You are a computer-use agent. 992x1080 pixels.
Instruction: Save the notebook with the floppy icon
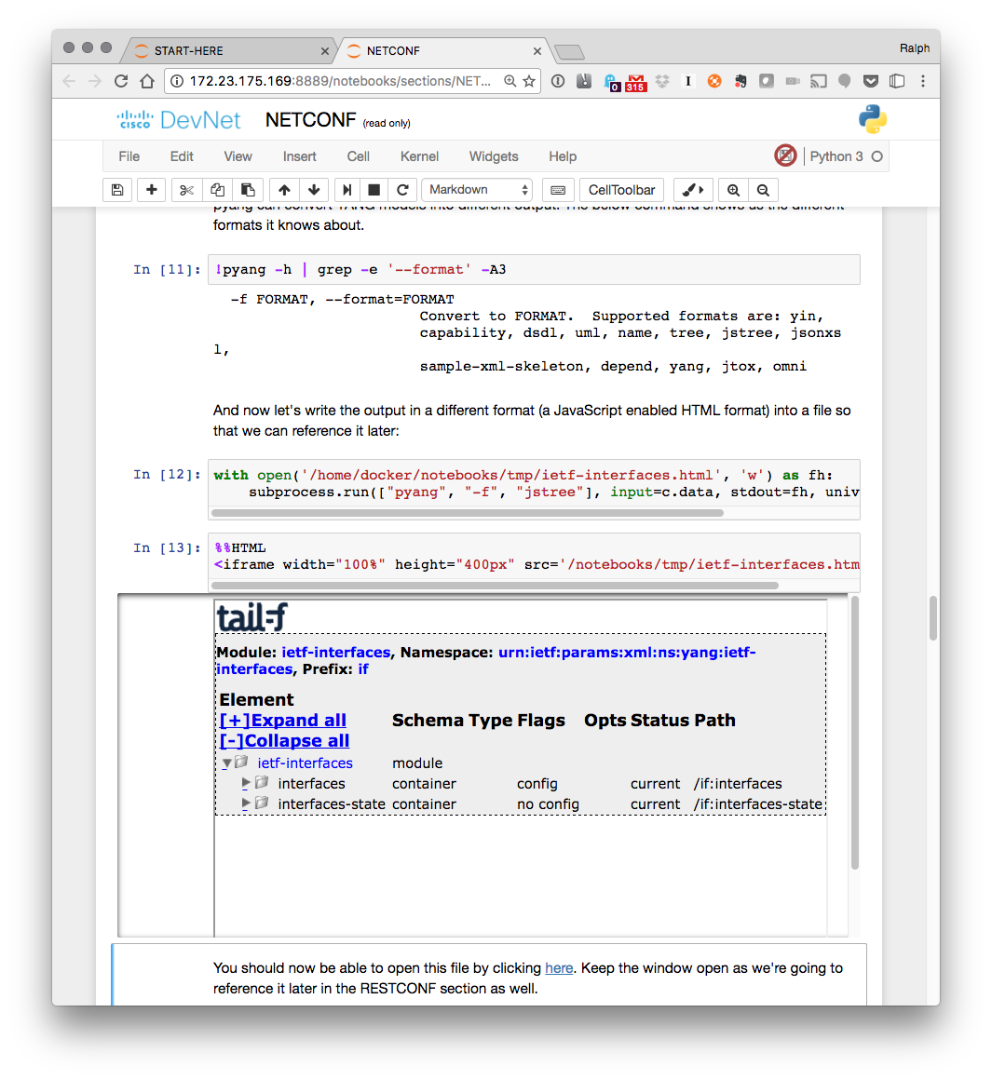(117, 190)
